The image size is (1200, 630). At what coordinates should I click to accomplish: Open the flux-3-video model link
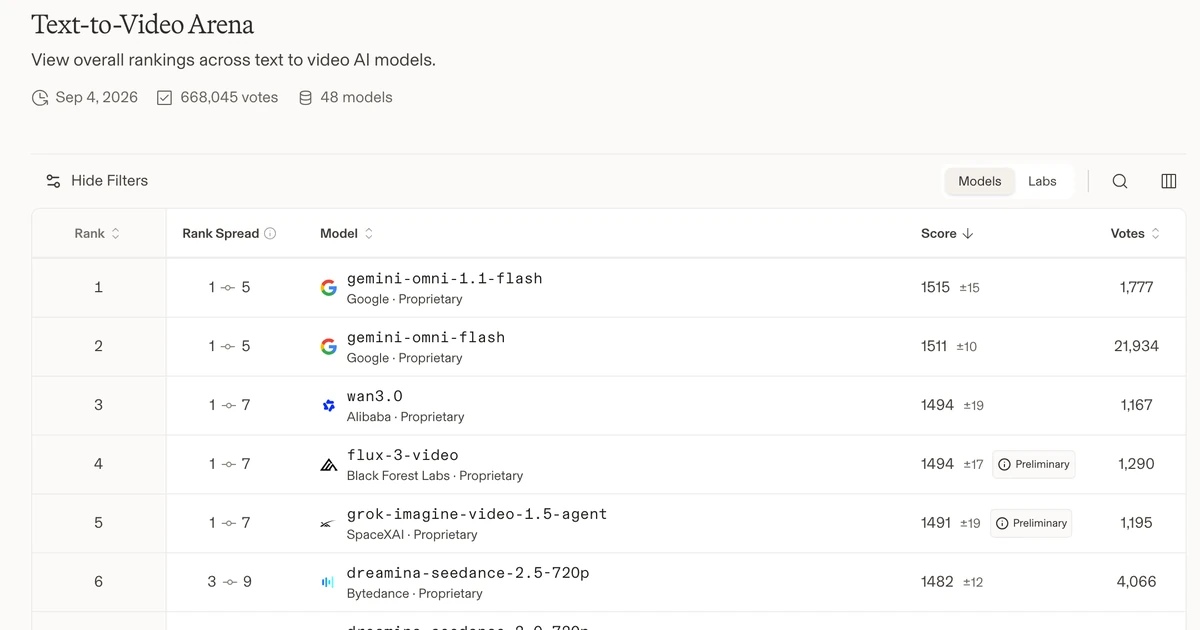403,456
